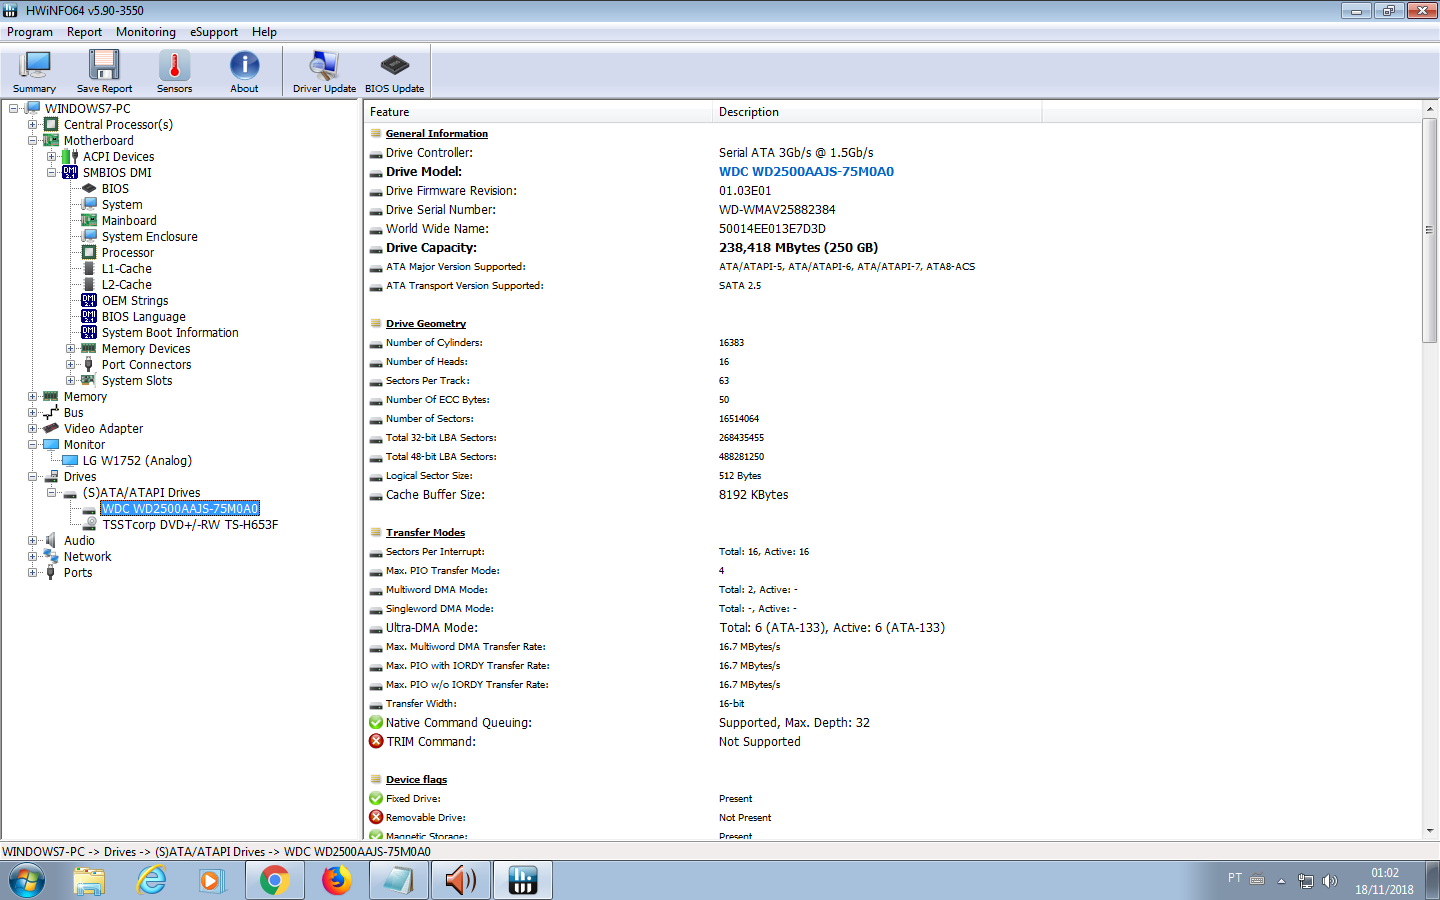Launch BIOS Update from toolbar

click(394, 72)
